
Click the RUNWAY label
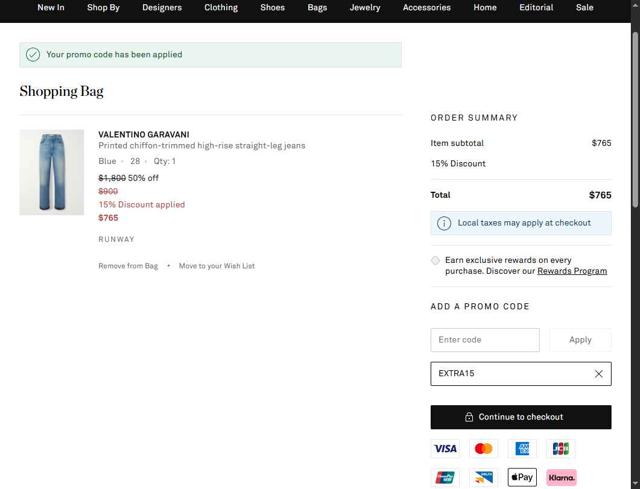tap(116, 240)
